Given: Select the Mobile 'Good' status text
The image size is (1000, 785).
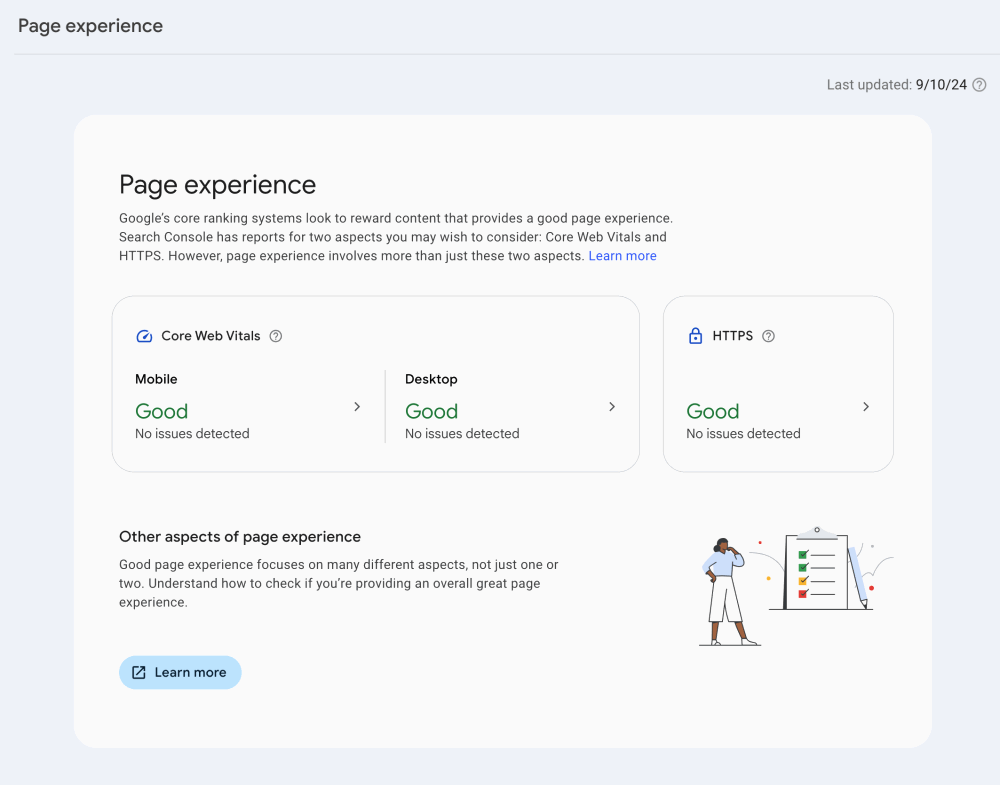Looking at the screenshot, I should click(x=161, y=411).
